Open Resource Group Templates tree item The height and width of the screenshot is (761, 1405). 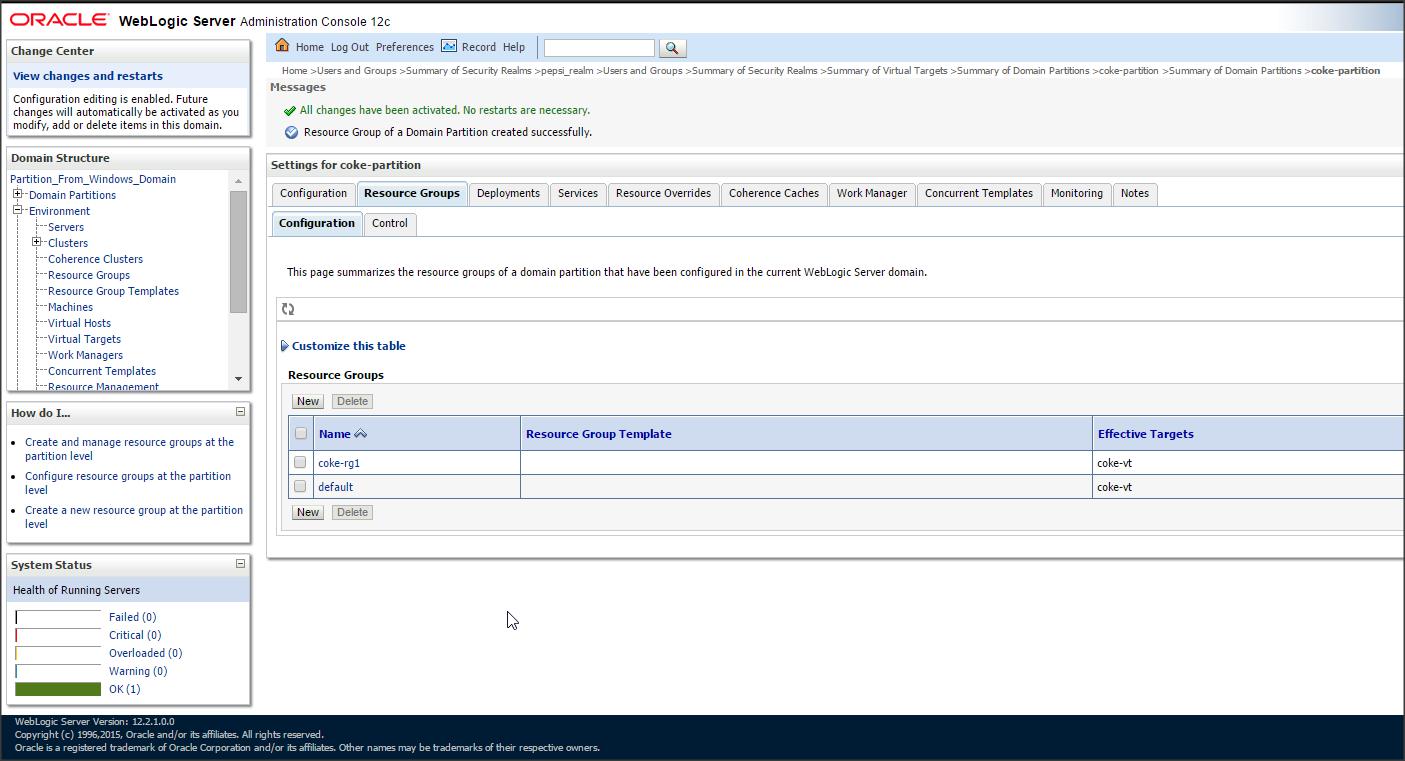114,291
